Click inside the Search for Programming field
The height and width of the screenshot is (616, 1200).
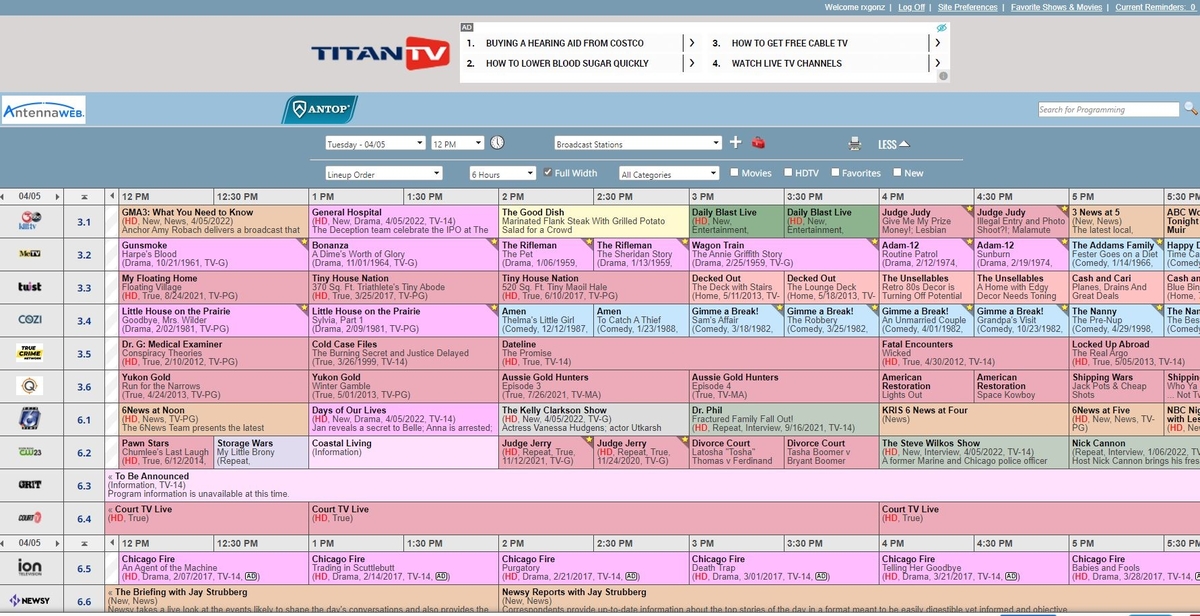point(1109,109)
